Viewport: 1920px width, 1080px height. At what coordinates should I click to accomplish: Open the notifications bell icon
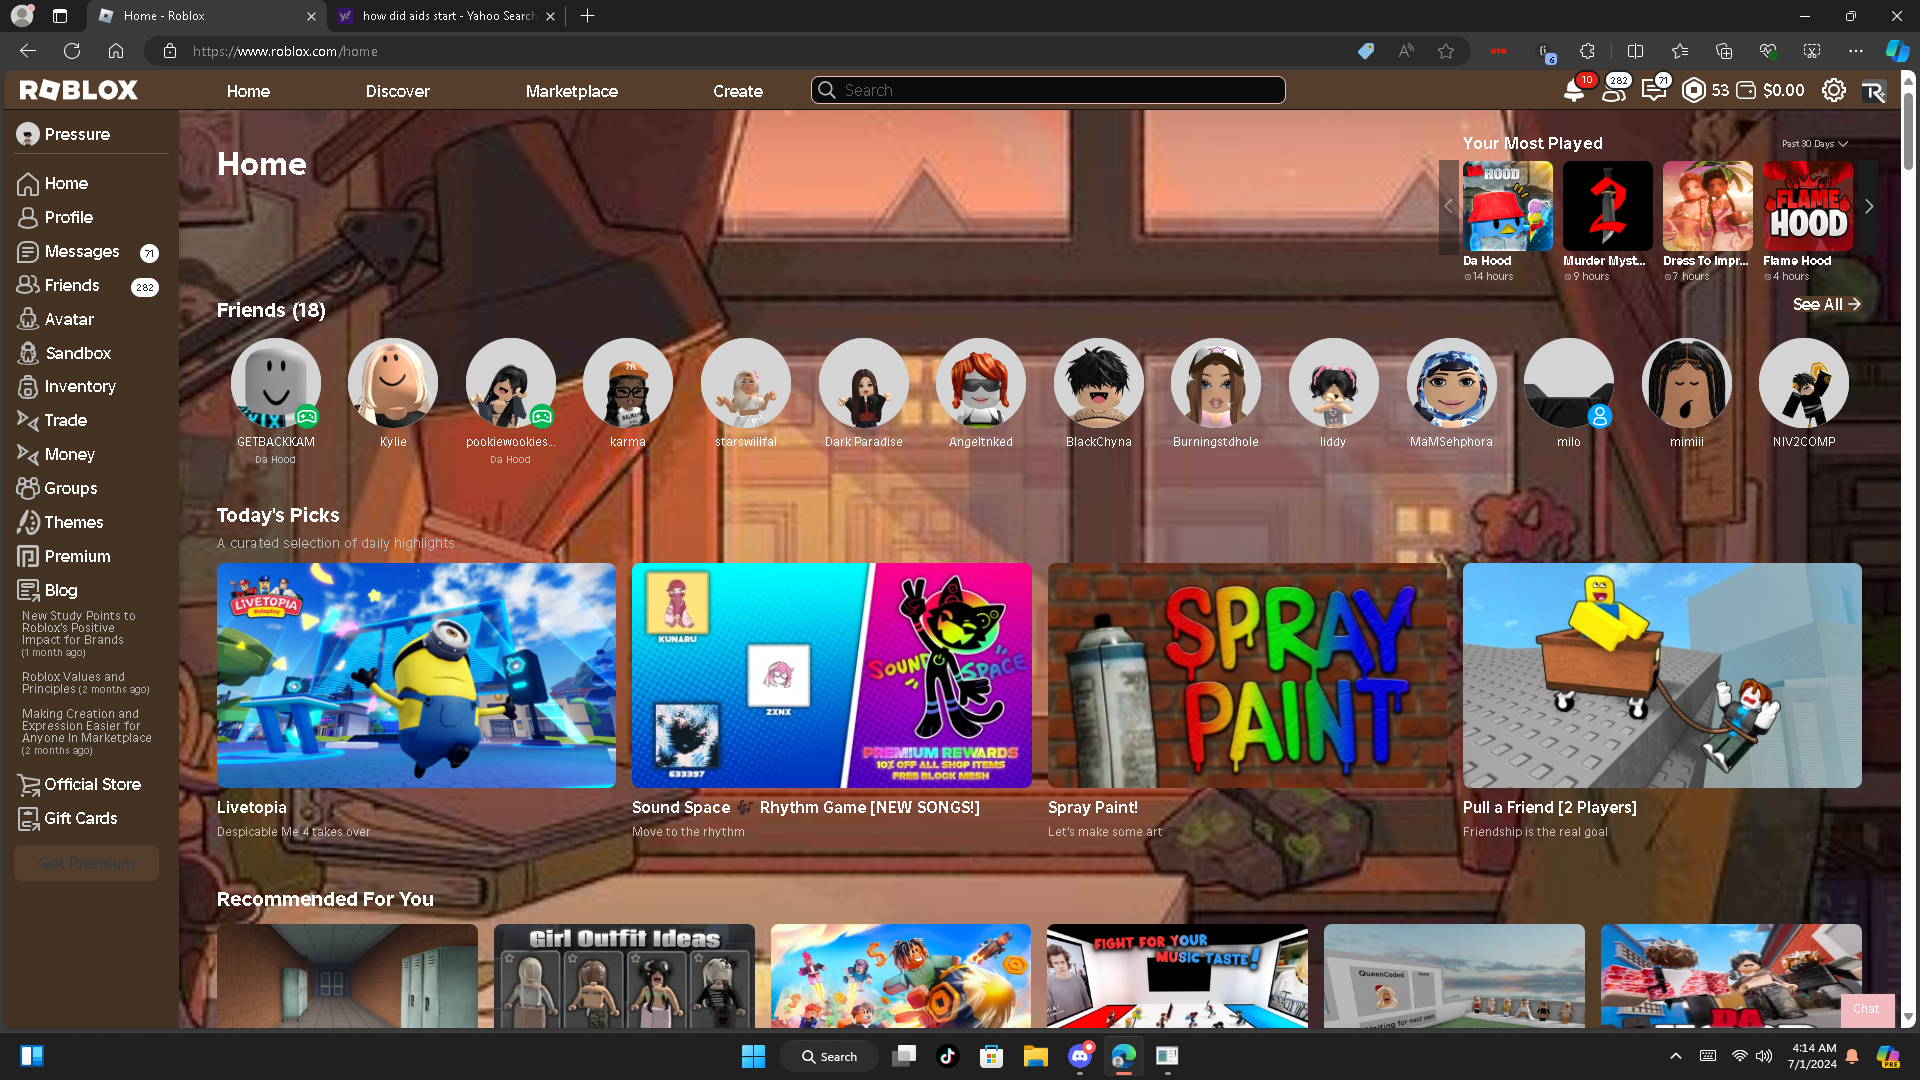pyautogui.click(x=1574, y=91)
